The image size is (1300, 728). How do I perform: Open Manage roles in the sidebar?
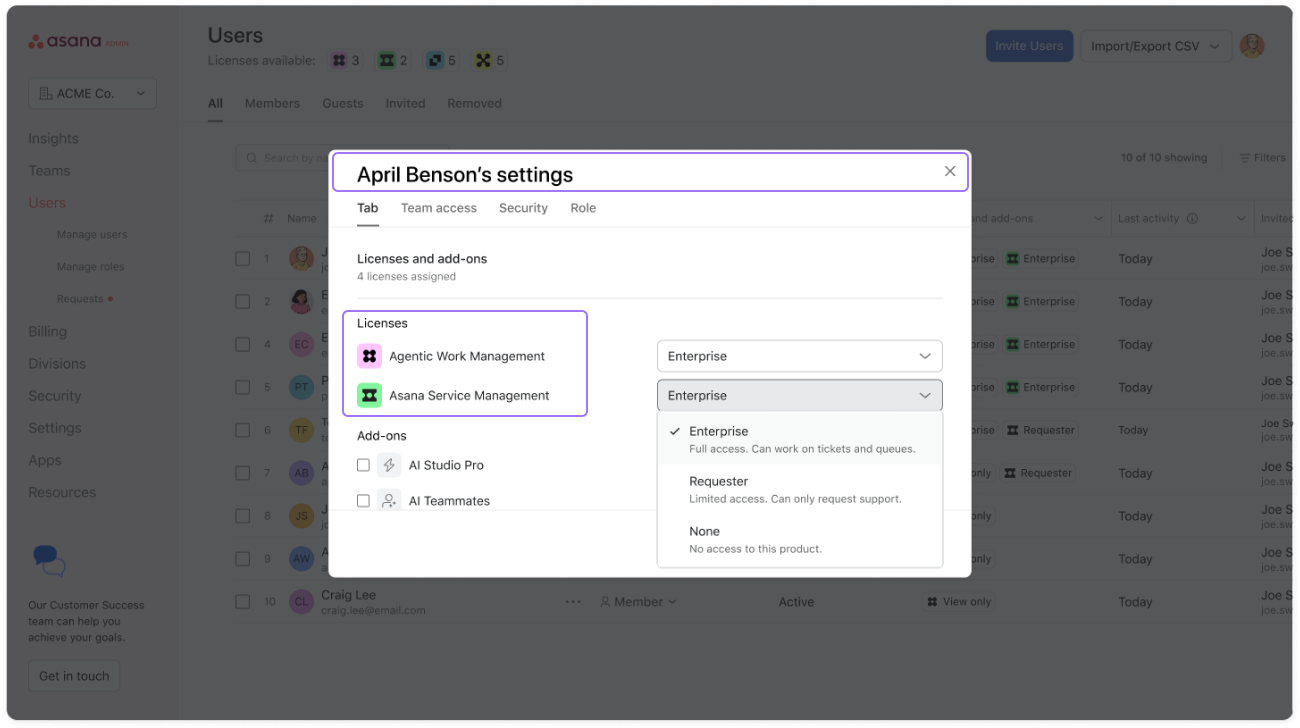91,267
